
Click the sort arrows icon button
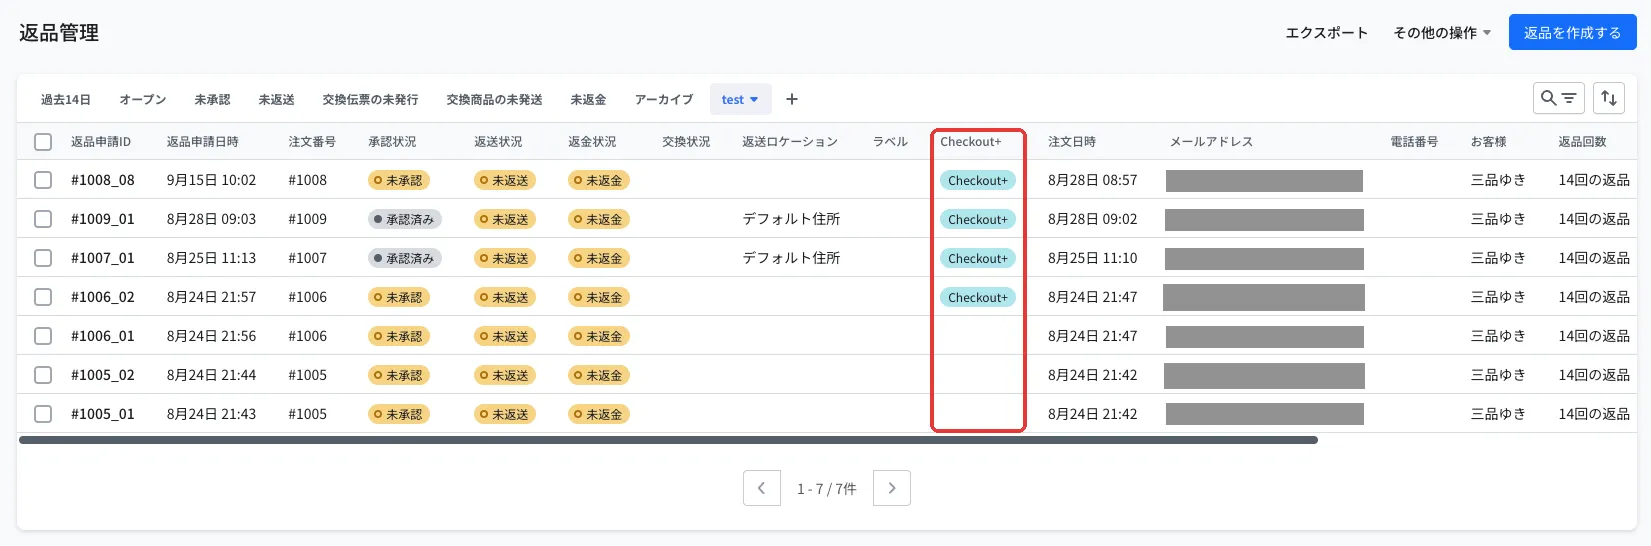pyautogui.click(x=1609, y=98)
